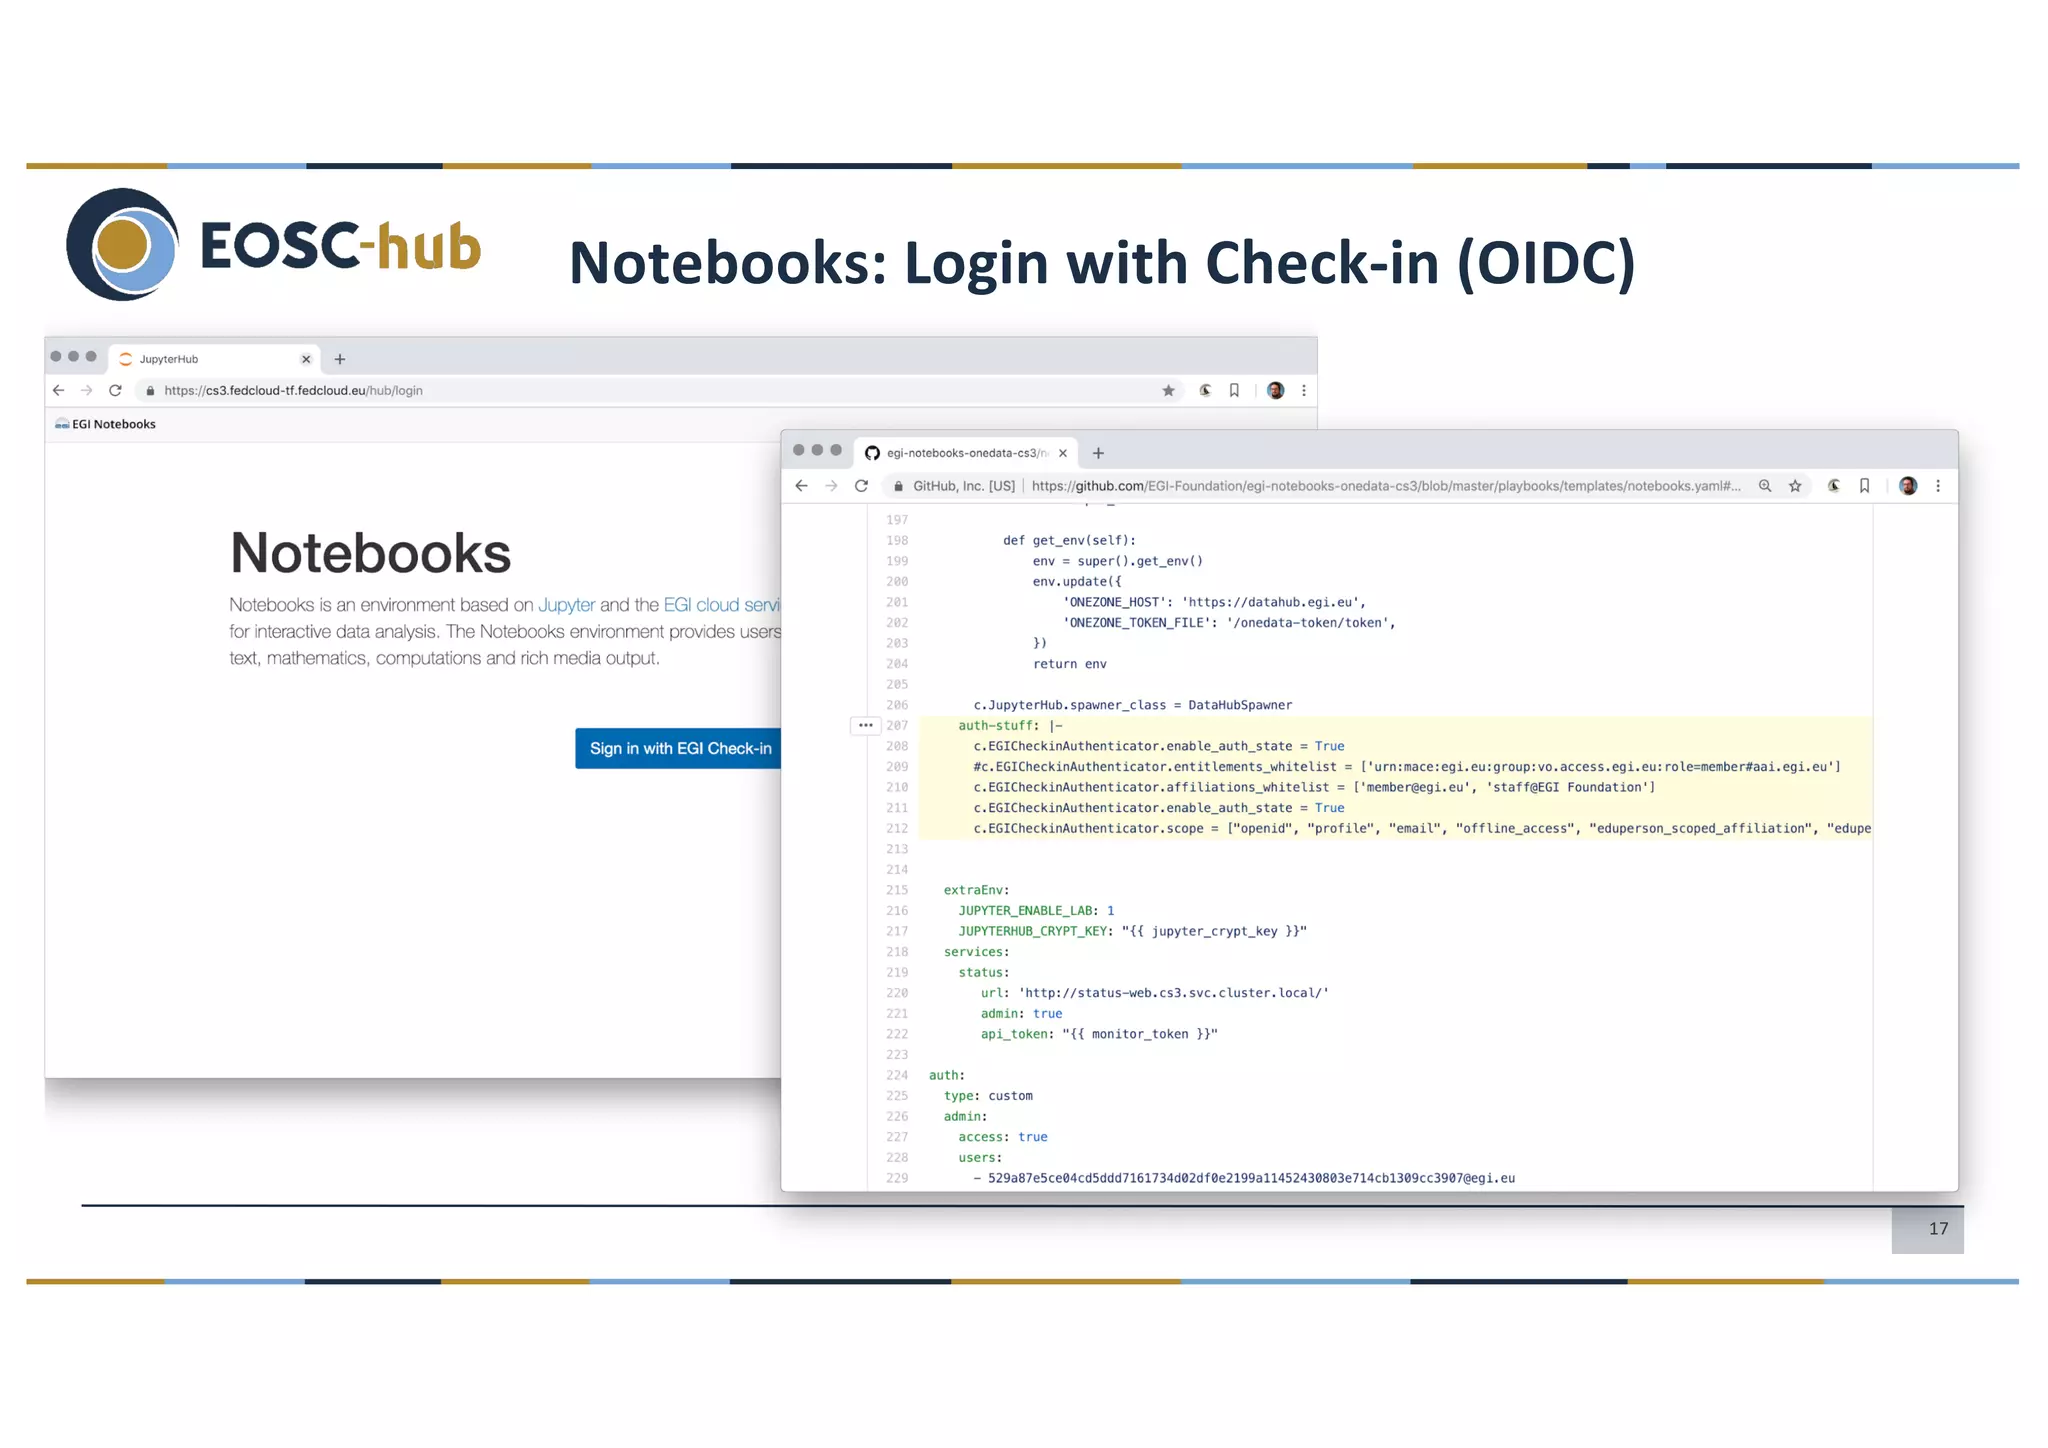Click the EGI Notebooks header logo
The image size is (2048, 1448).
(x=105, y=424)
